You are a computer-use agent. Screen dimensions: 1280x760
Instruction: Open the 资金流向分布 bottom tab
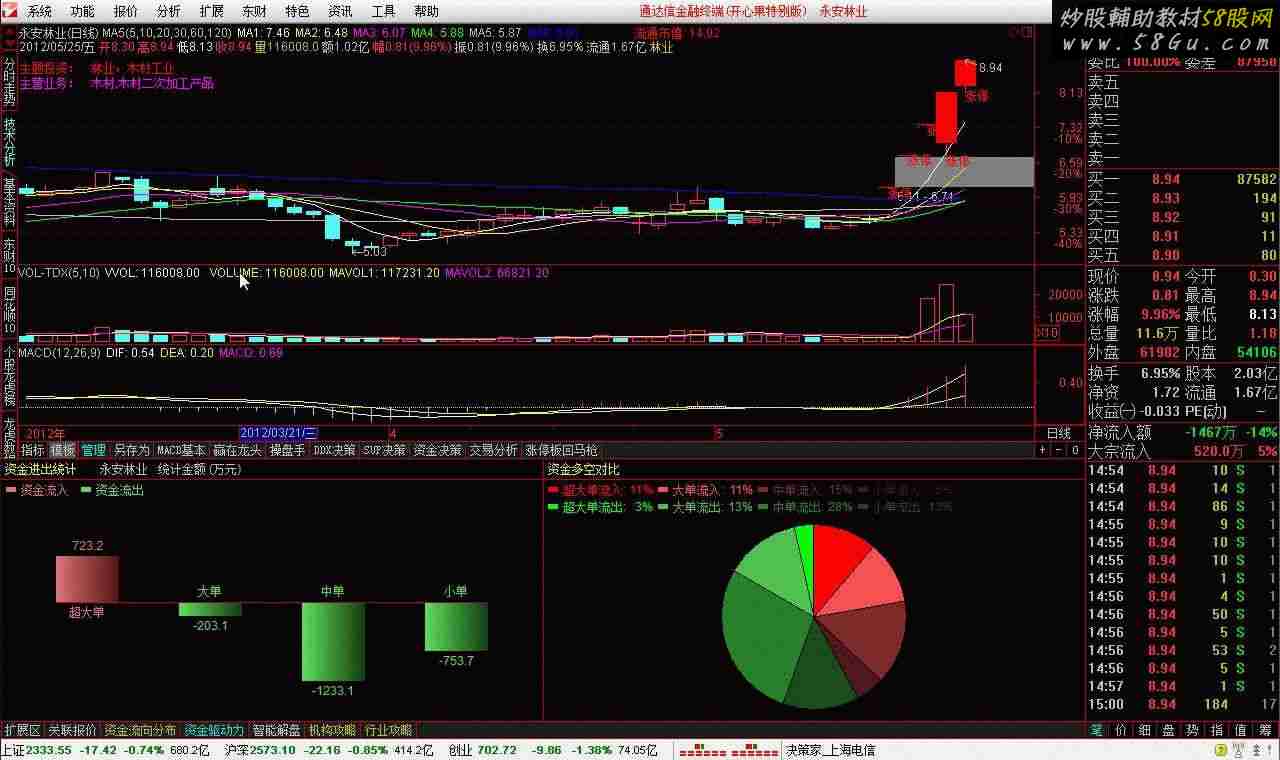coord(141,730)
